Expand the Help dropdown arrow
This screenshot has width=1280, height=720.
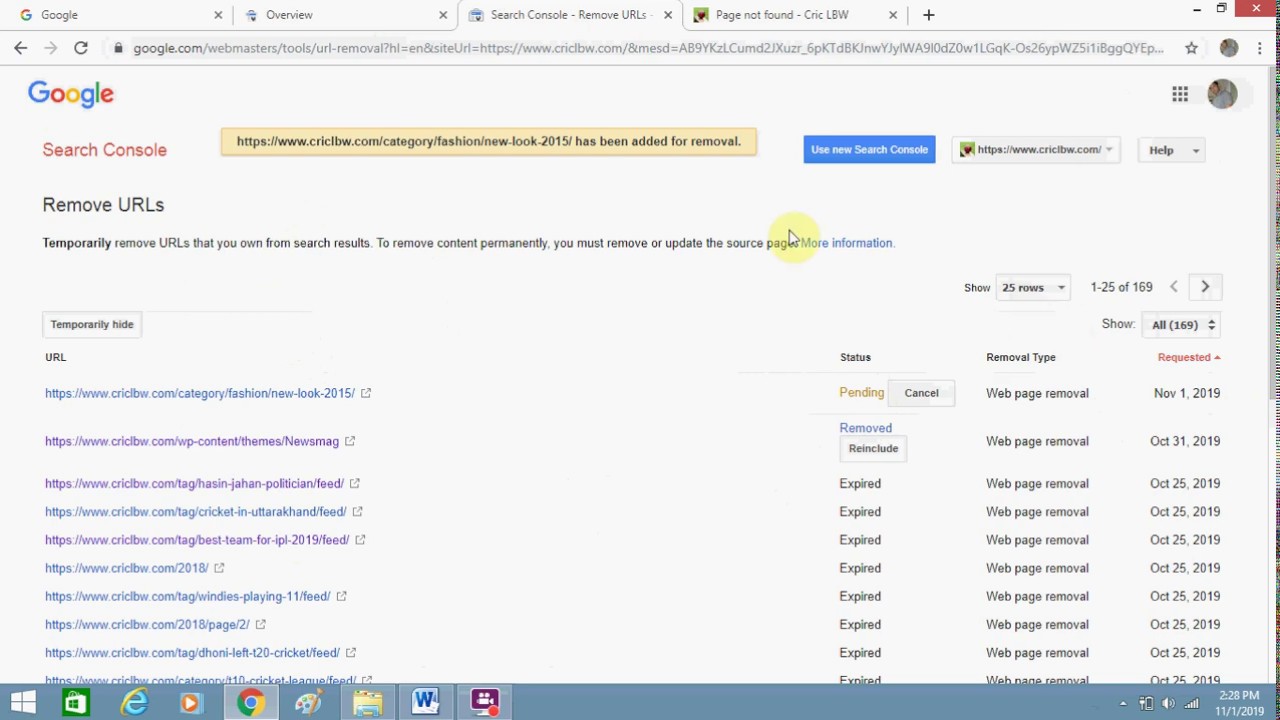point(1196,150)
